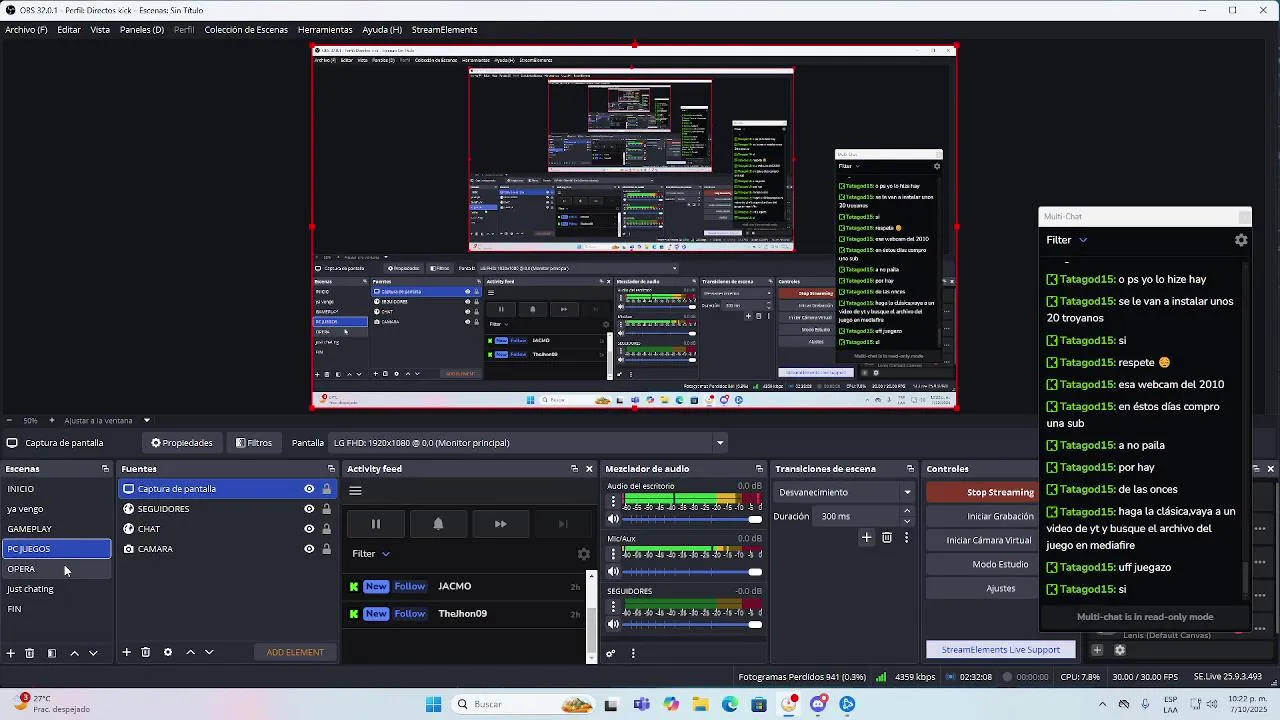Expand Multi-Chat Filter dropdown
This screenshot has width=1280, height=720.
click(x=1067, y=240)
